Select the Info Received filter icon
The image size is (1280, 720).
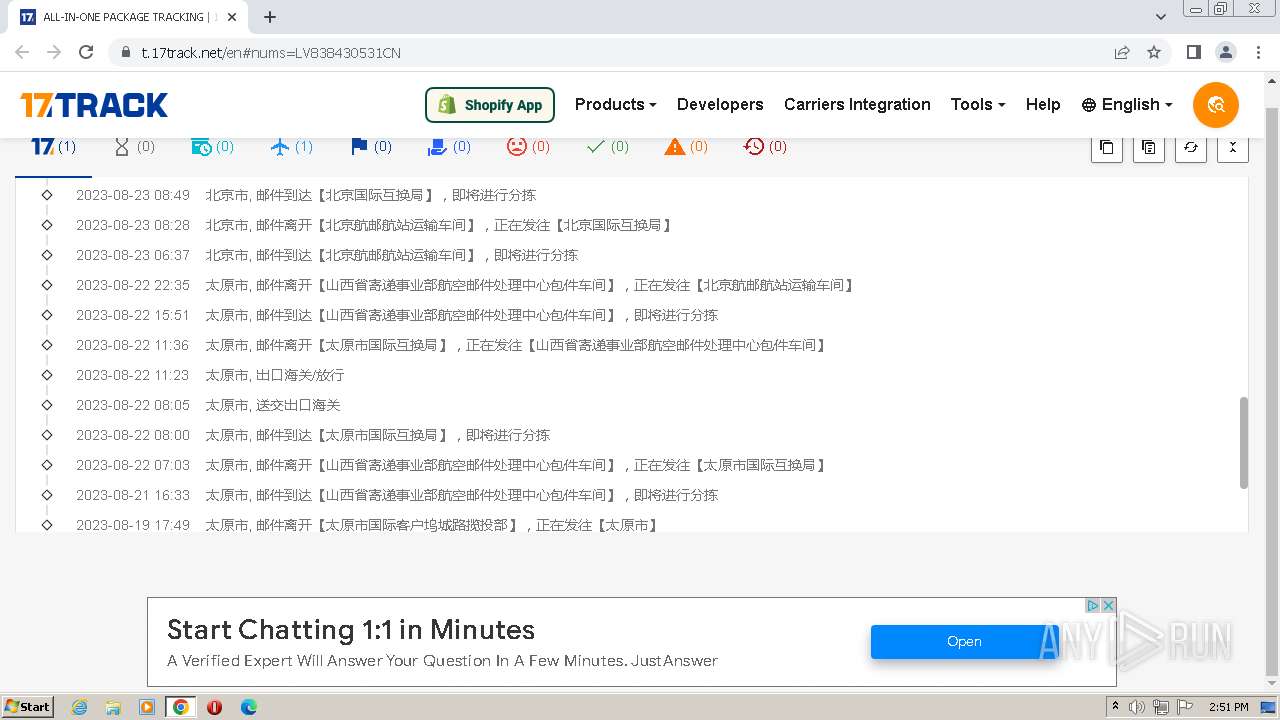click(212, 147)
